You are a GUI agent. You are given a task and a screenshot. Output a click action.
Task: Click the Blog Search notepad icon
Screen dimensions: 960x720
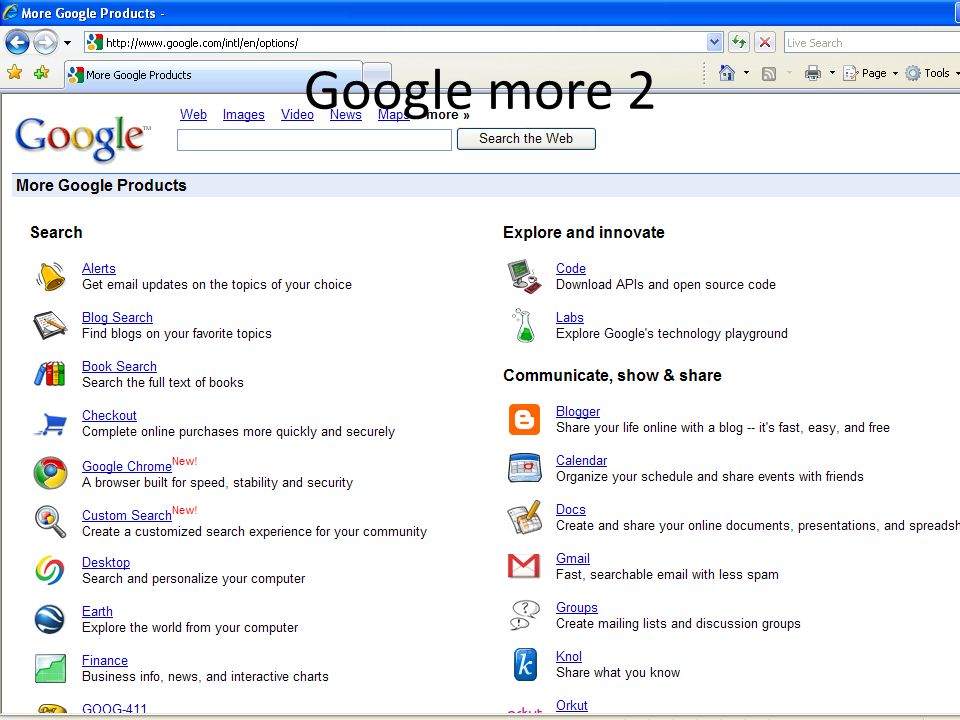(x=50, y=325)
